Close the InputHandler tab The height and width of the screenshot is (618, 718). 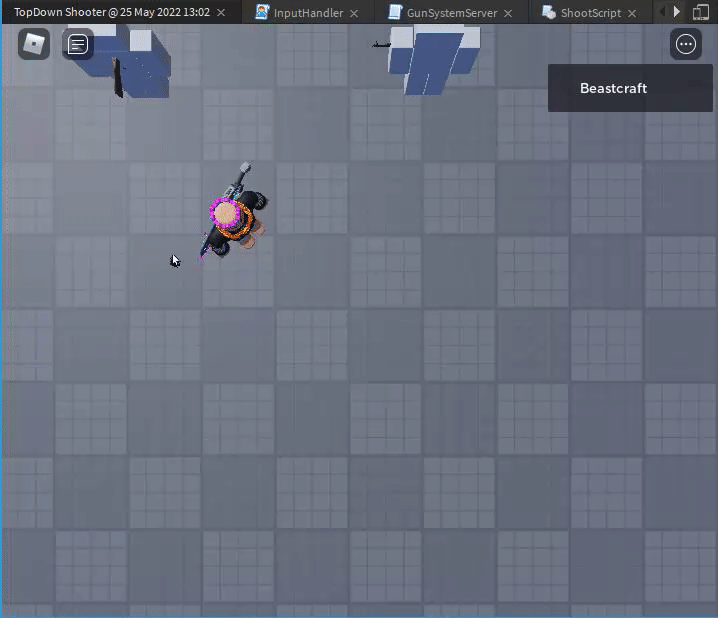(x=354, y=14)
